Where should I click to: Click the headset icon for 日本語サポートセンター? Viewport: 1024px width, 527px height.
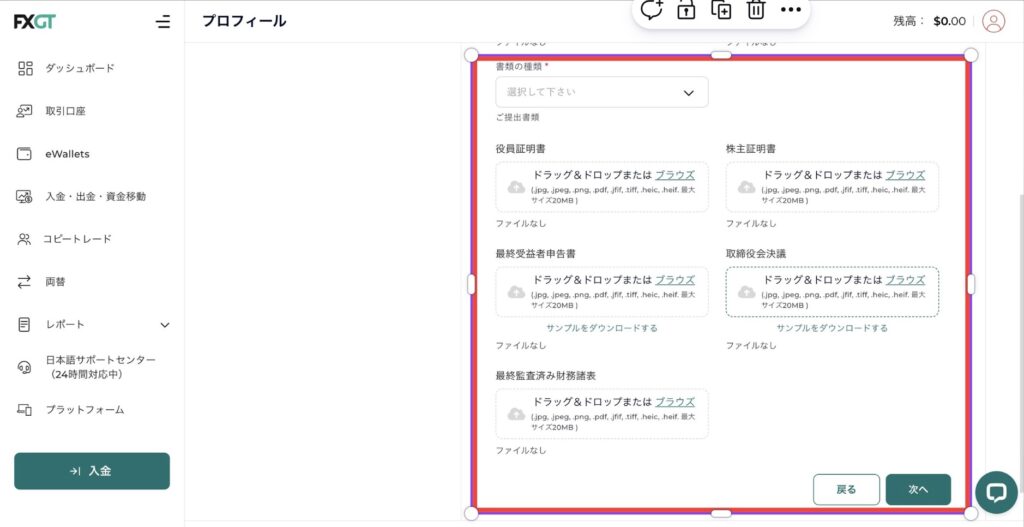pos(24,368)
